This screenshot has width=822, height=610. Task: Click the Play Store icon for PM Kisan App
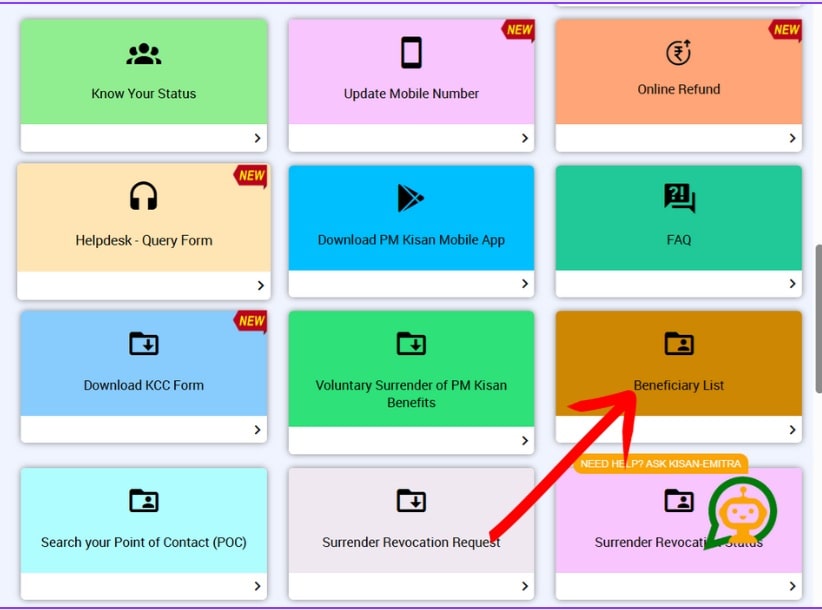(x=410, y=198)
